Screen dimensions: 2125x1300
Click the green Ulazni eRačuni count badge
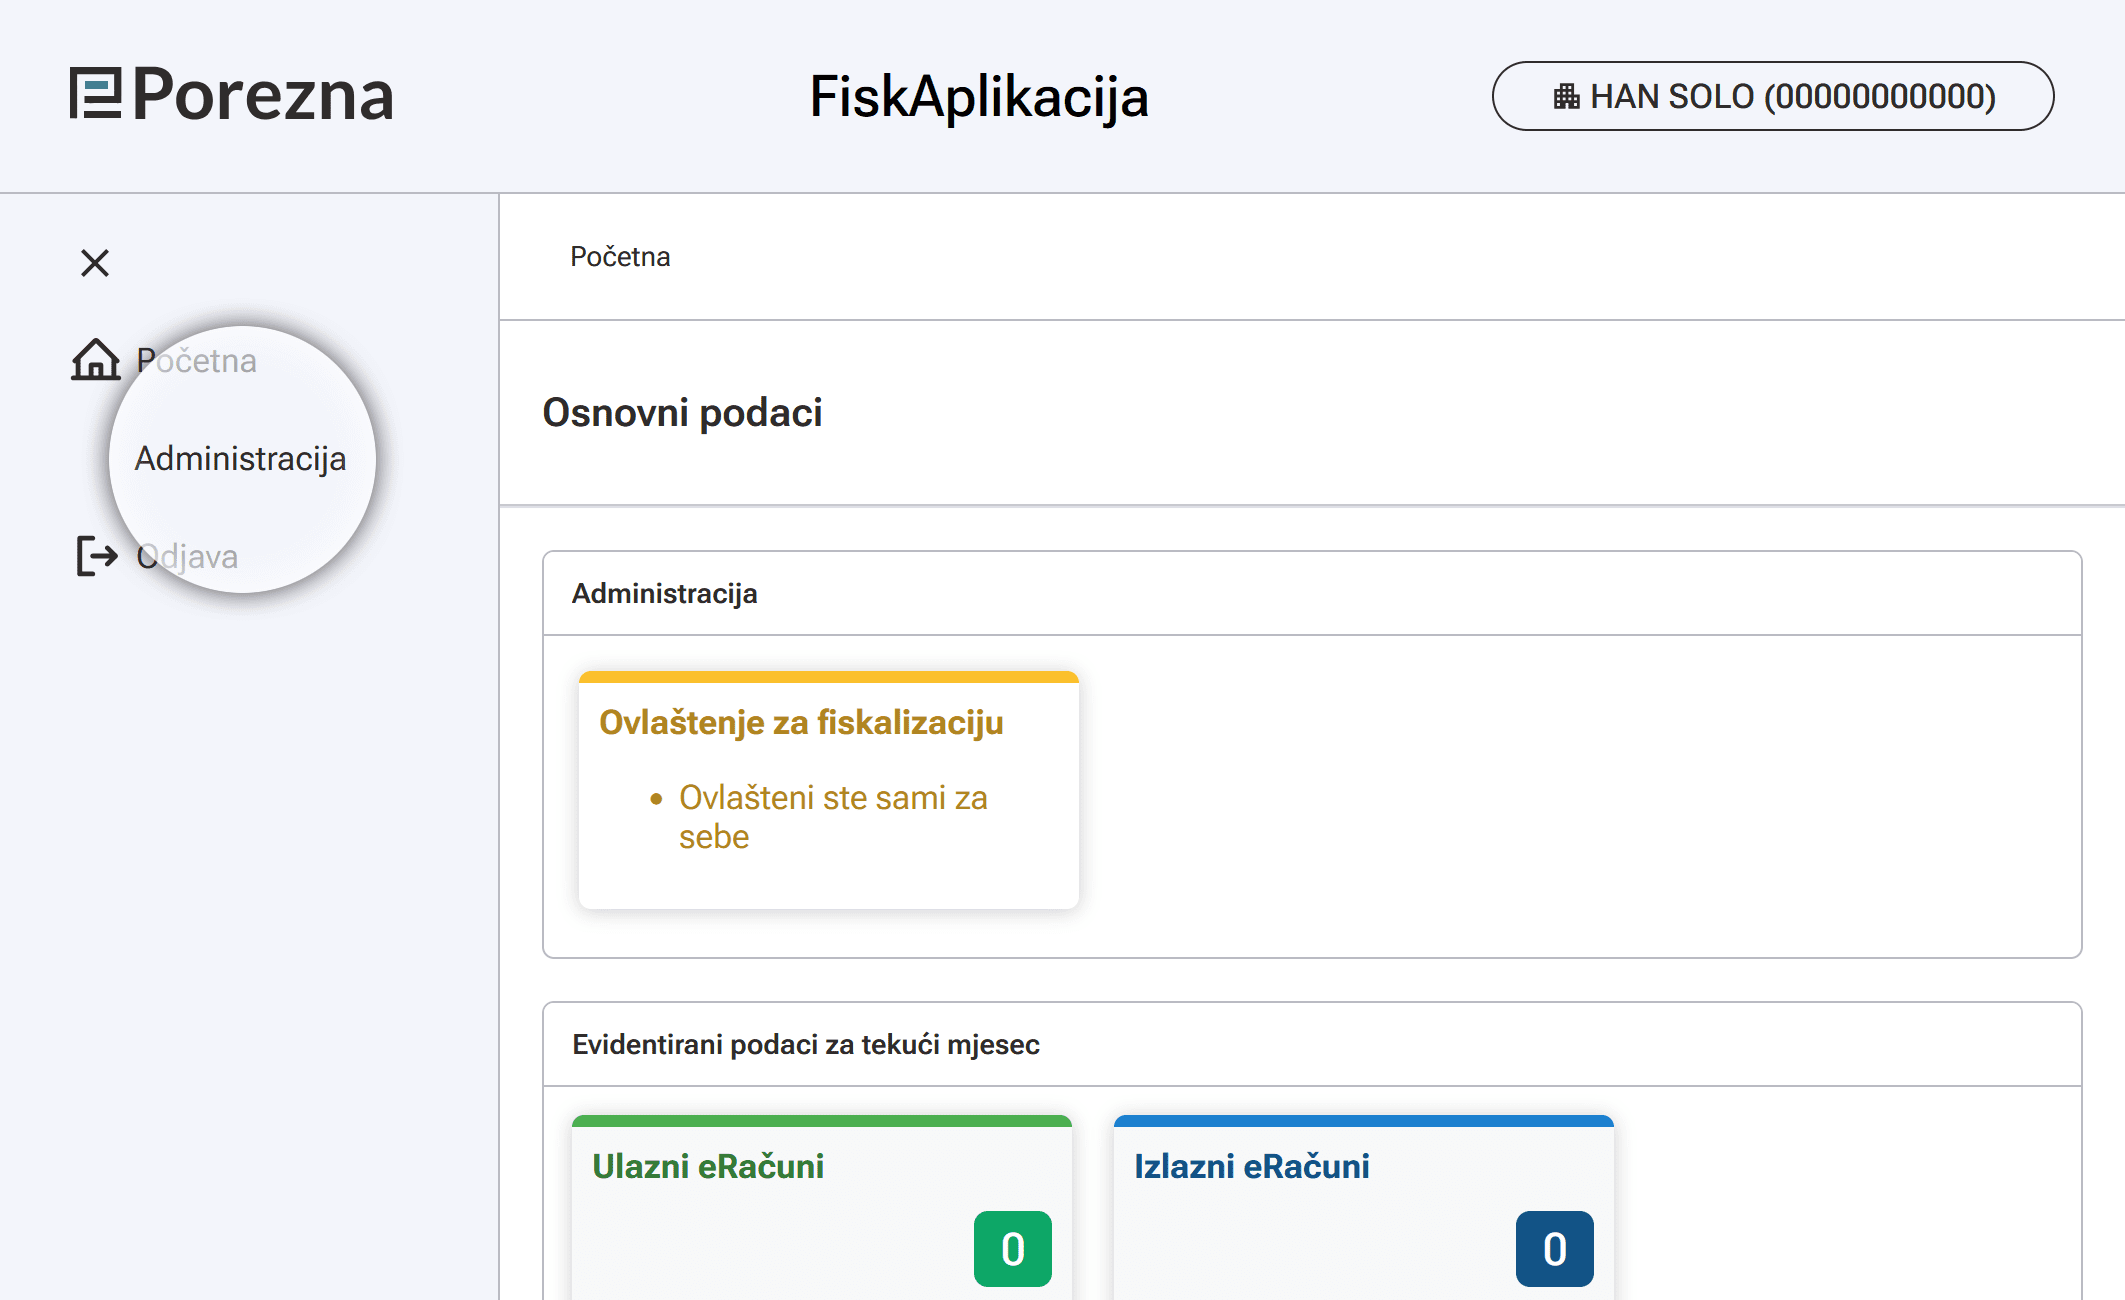pos(1012,1249)
